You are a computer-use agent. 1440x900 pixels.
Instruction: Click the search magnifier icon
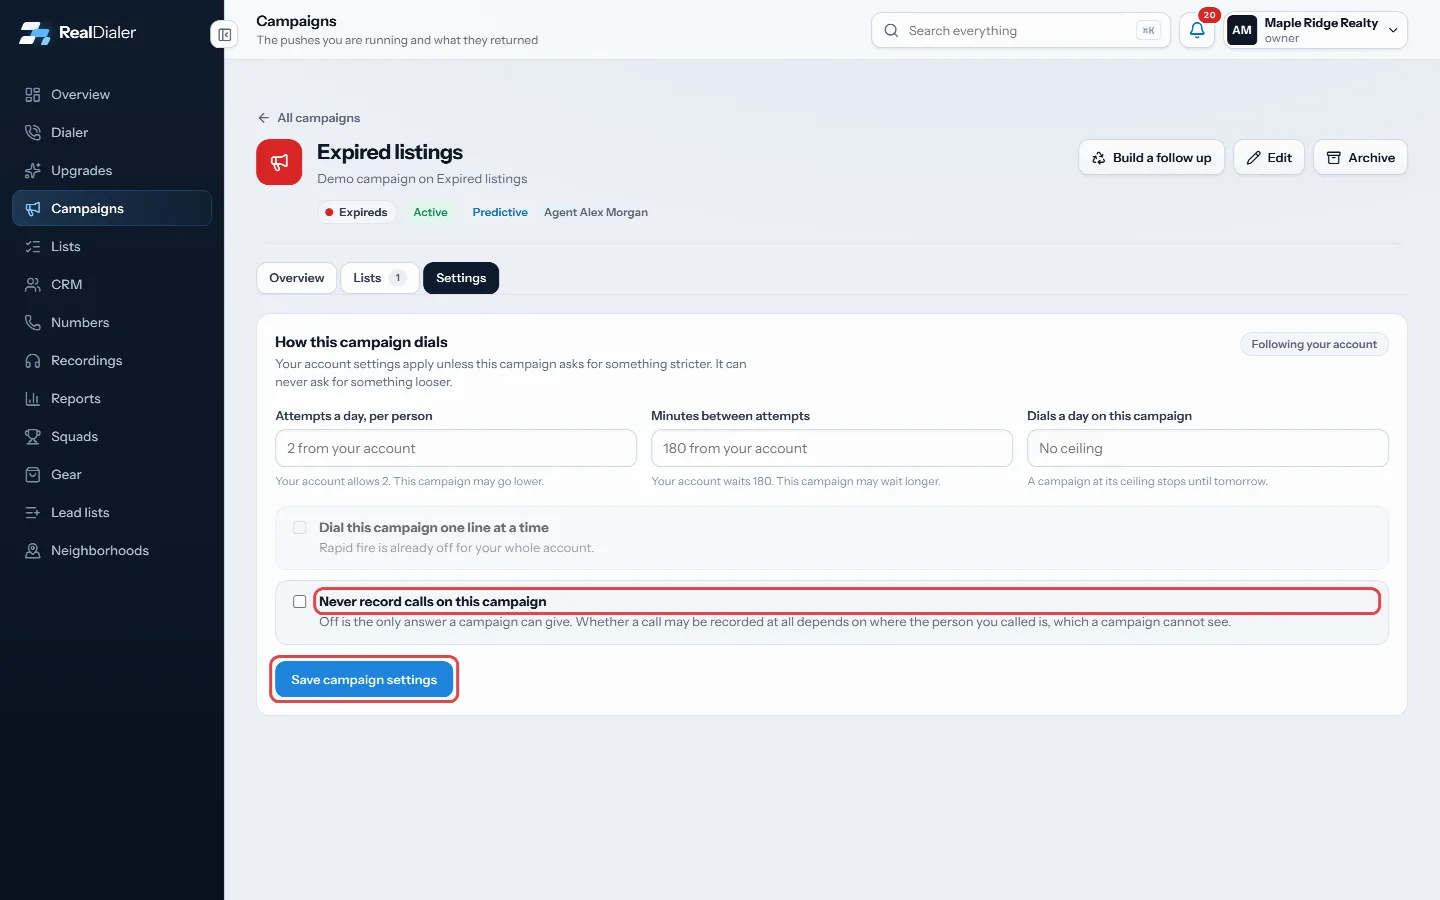891,31
